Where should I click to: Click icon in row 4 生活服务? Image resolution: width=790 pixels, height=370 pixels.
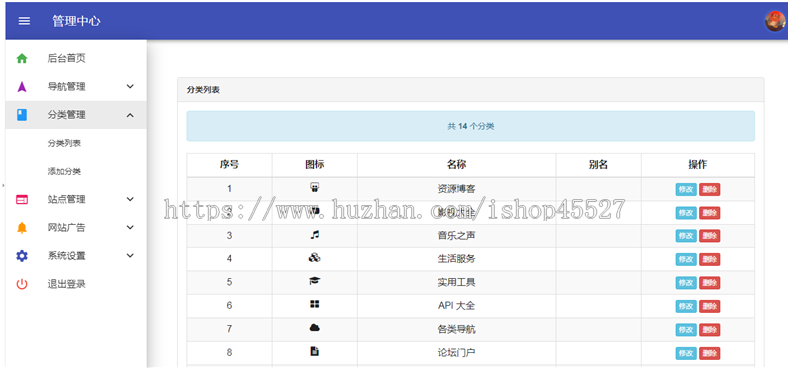[x=314, y=258]
